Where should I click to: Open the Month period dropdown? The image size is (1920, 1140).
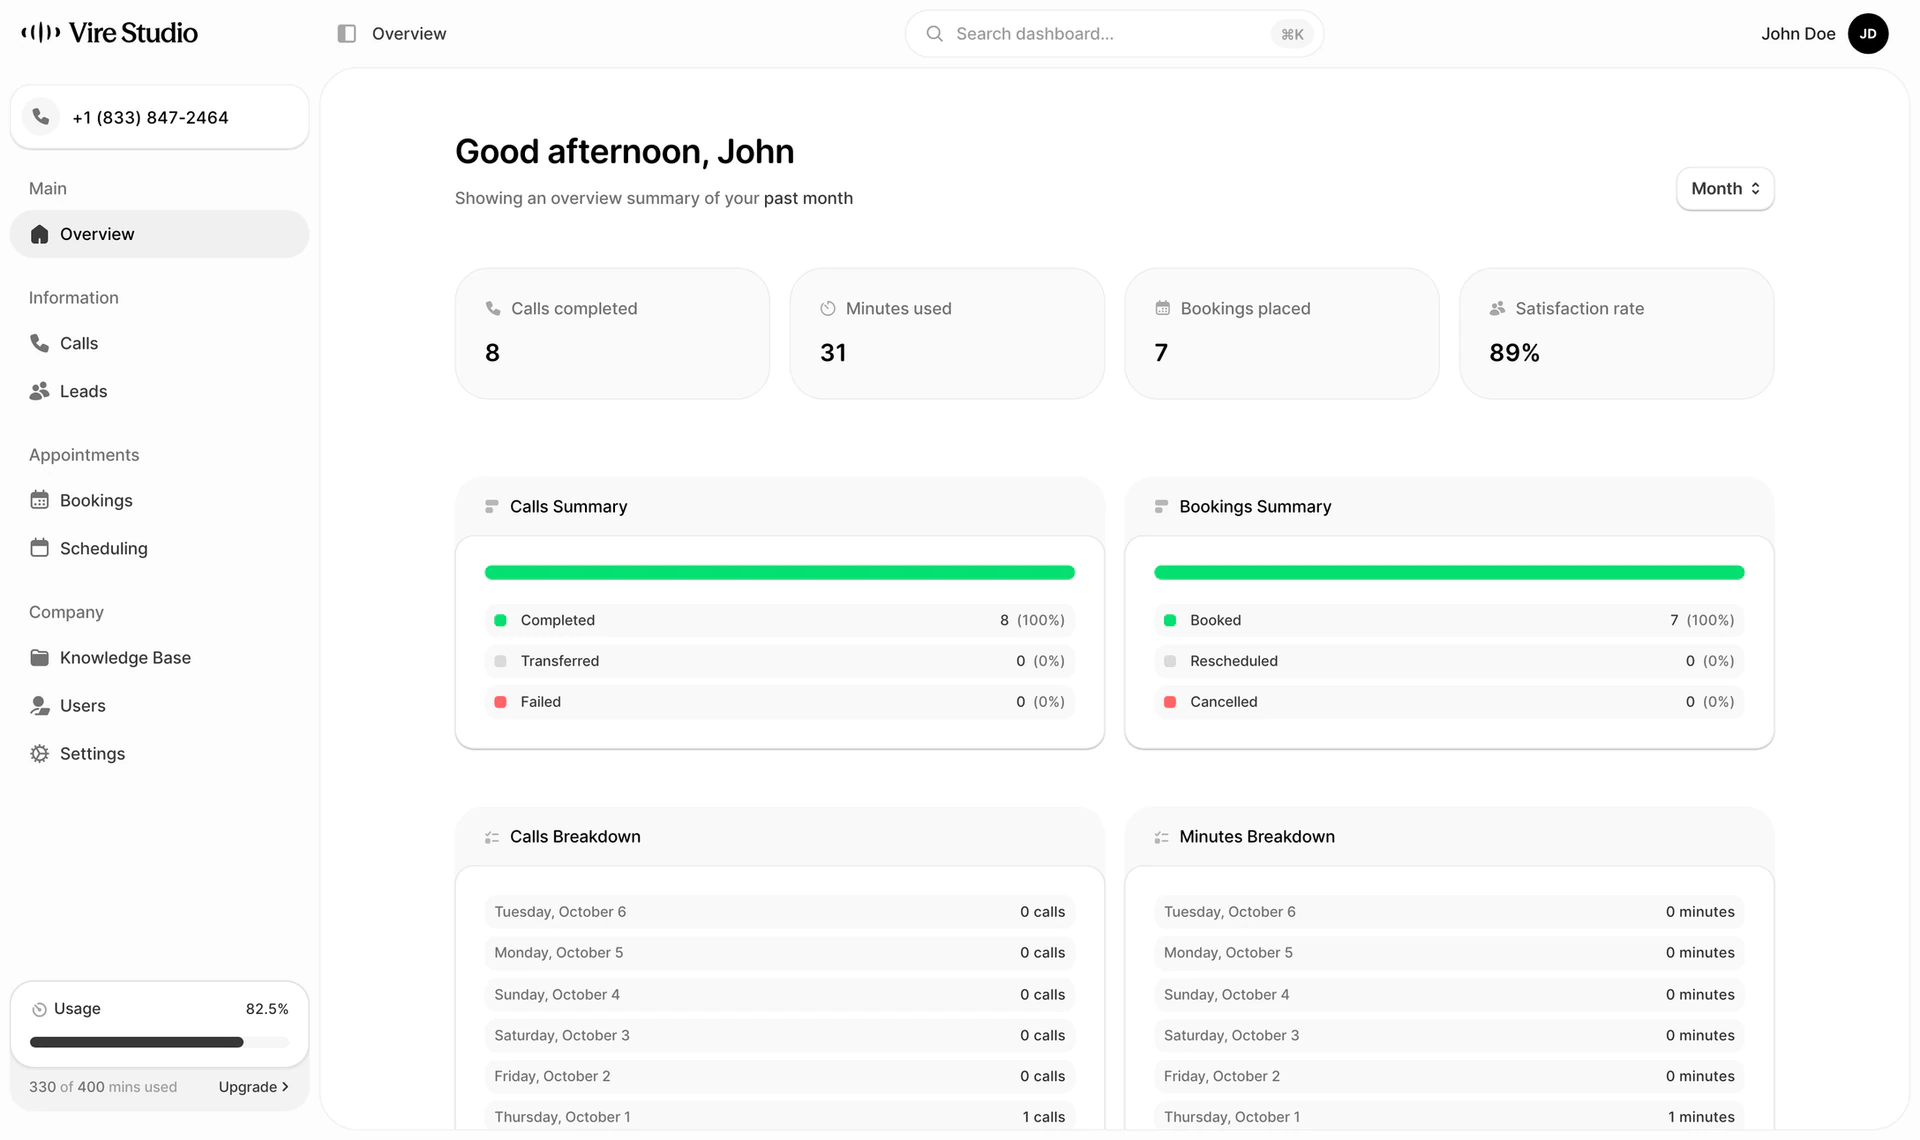coord(1725,189)
